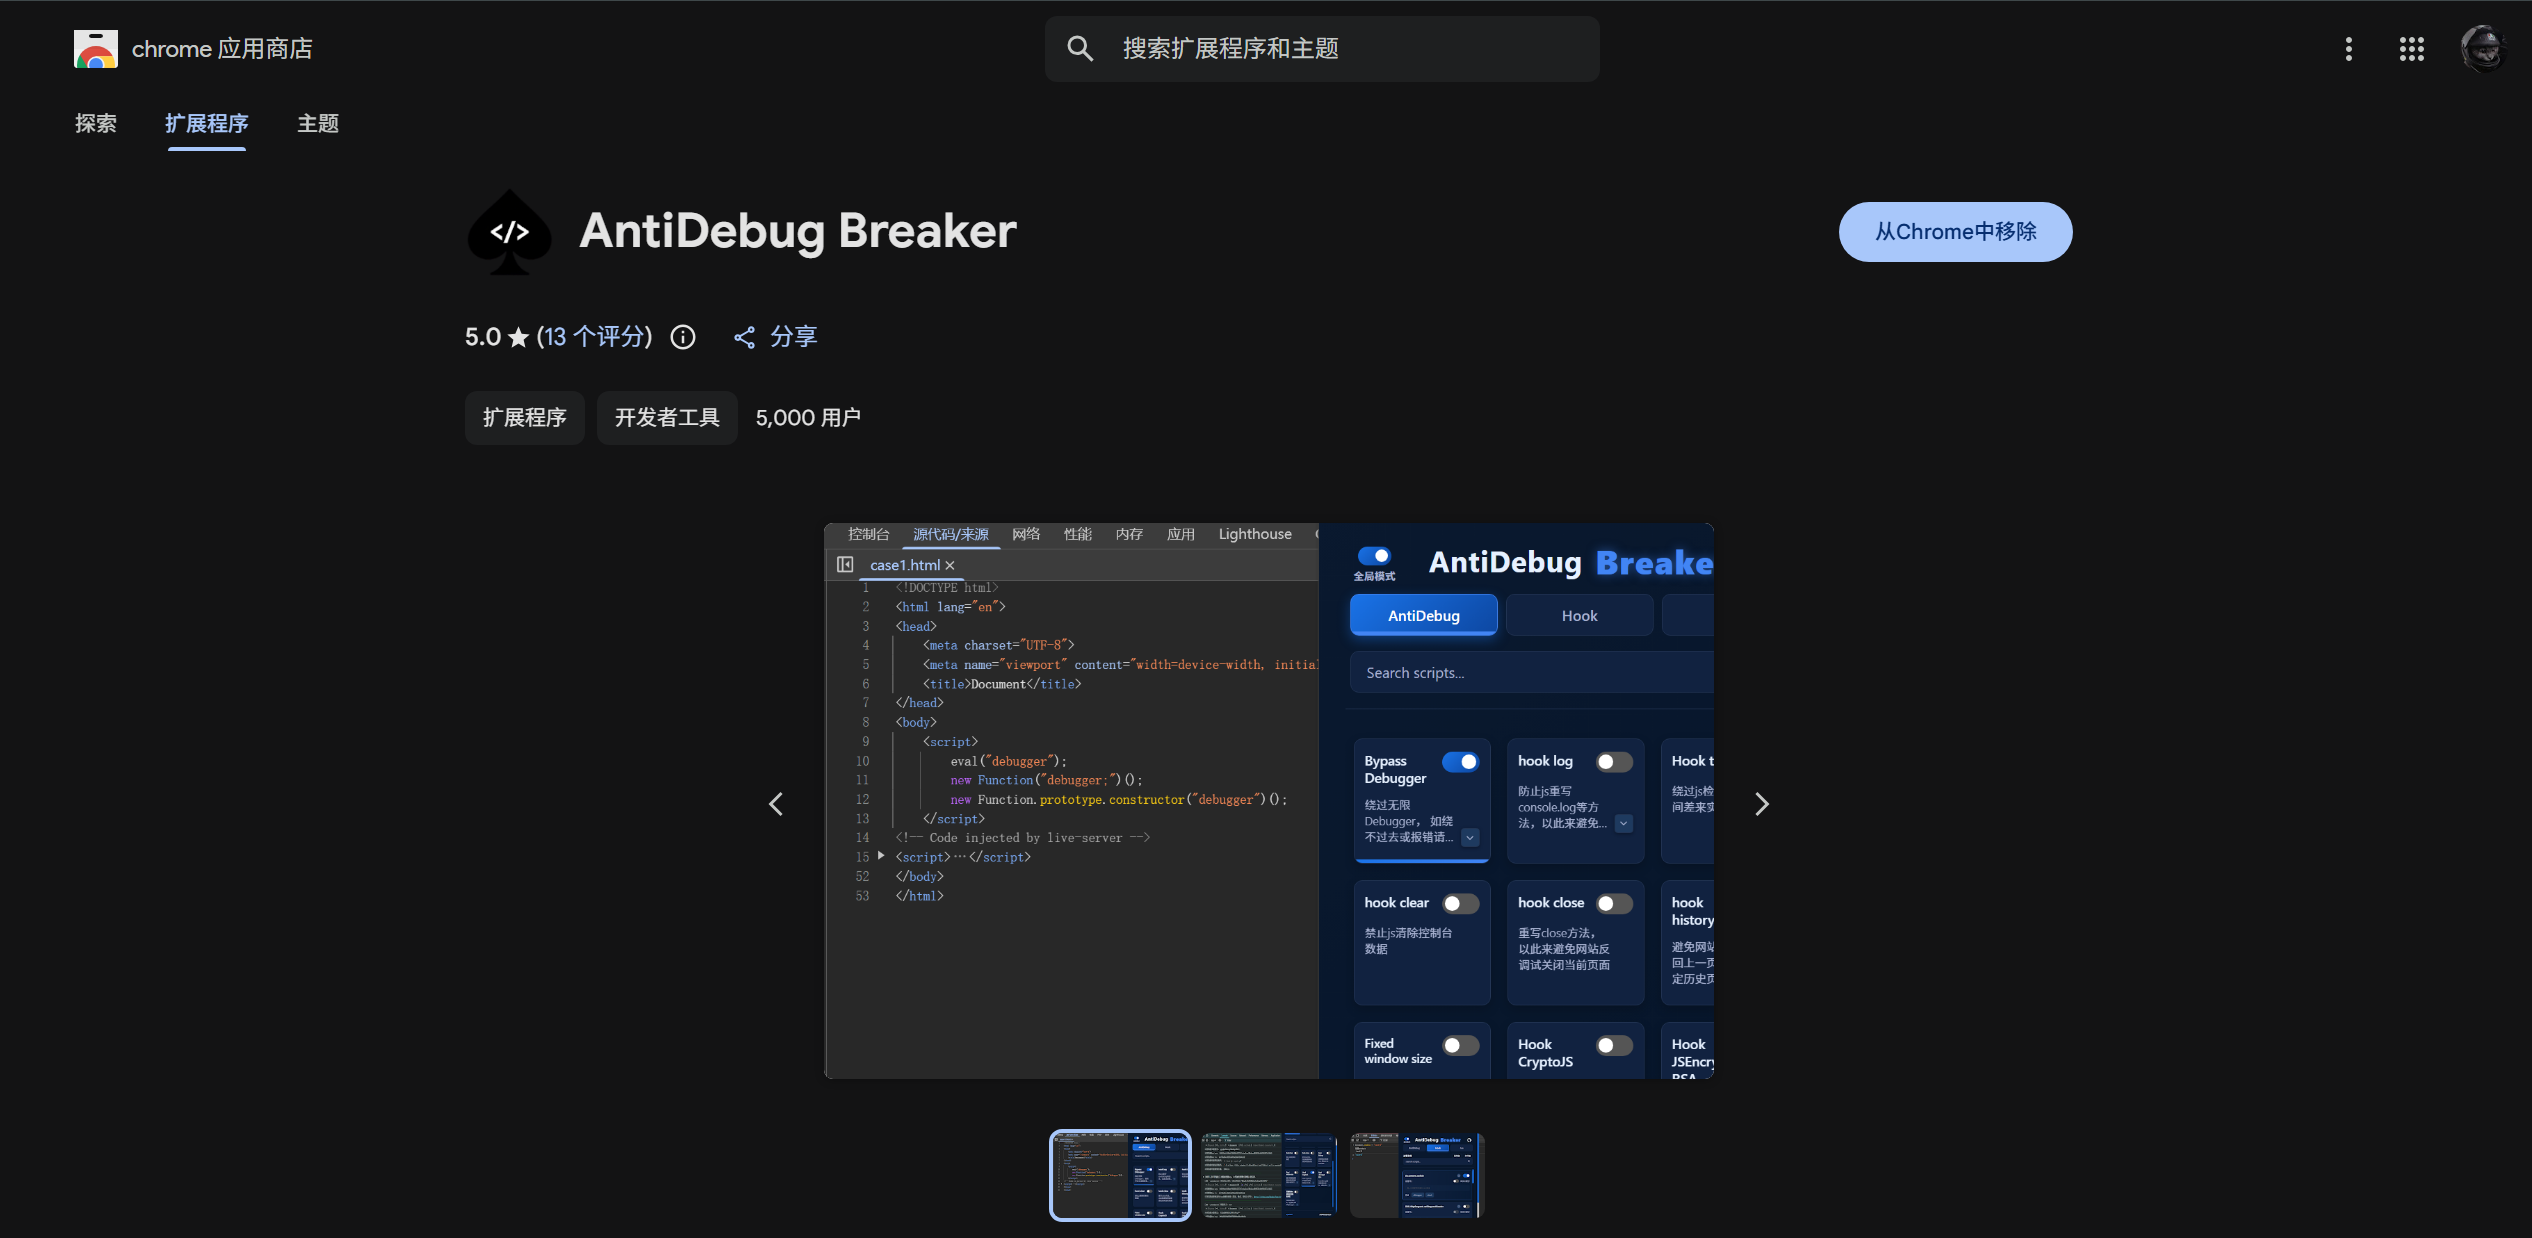The width and height of the screenshot is (2532, 1238).
Task: Click the AntiDebug Breaker heading
Action: point(798,232)
